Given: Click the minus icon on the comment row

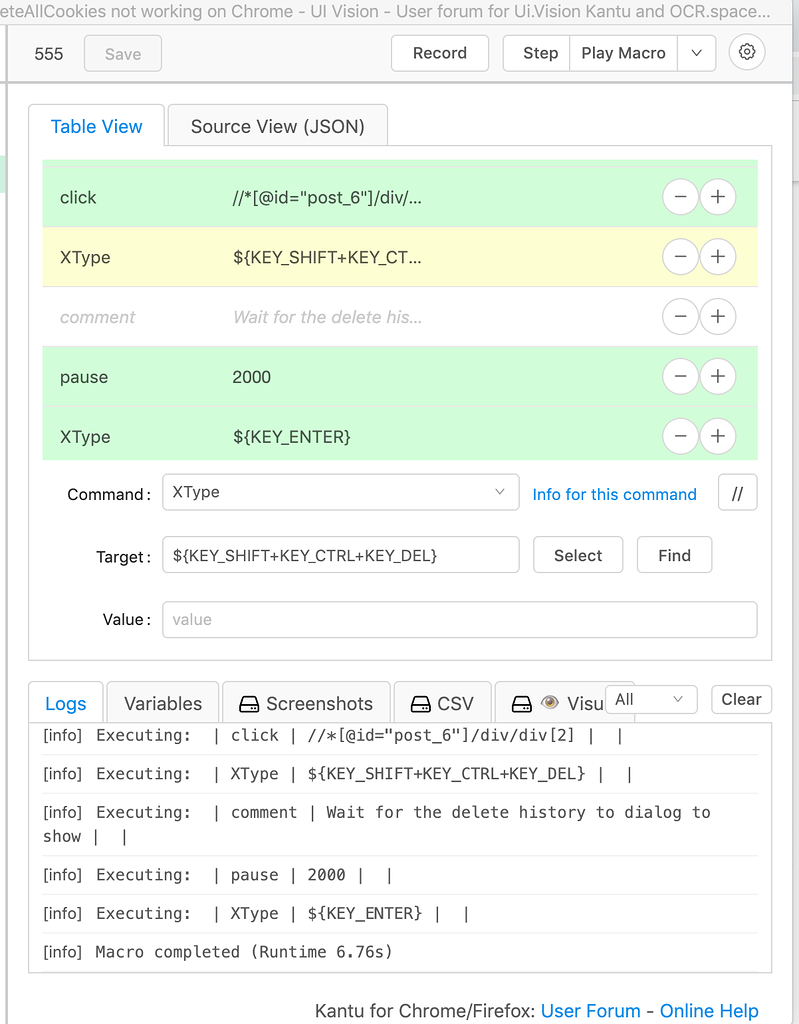Looking at the screenshot, I should coord(680,316).
